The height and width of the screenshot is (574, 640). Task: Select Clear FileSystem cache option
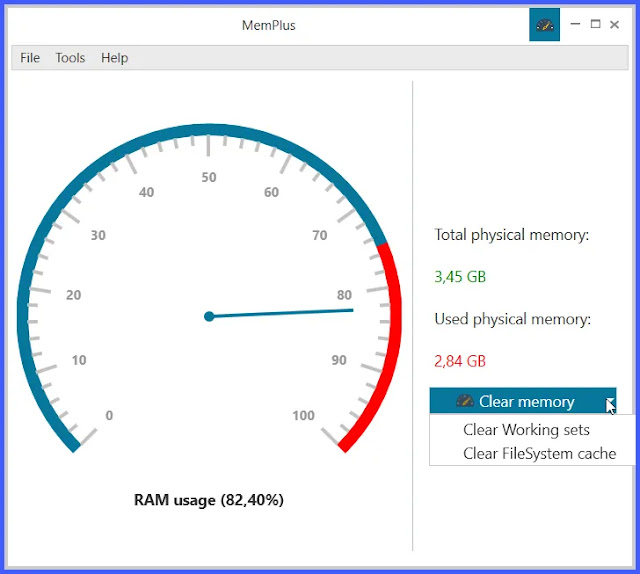pos(539,453)
